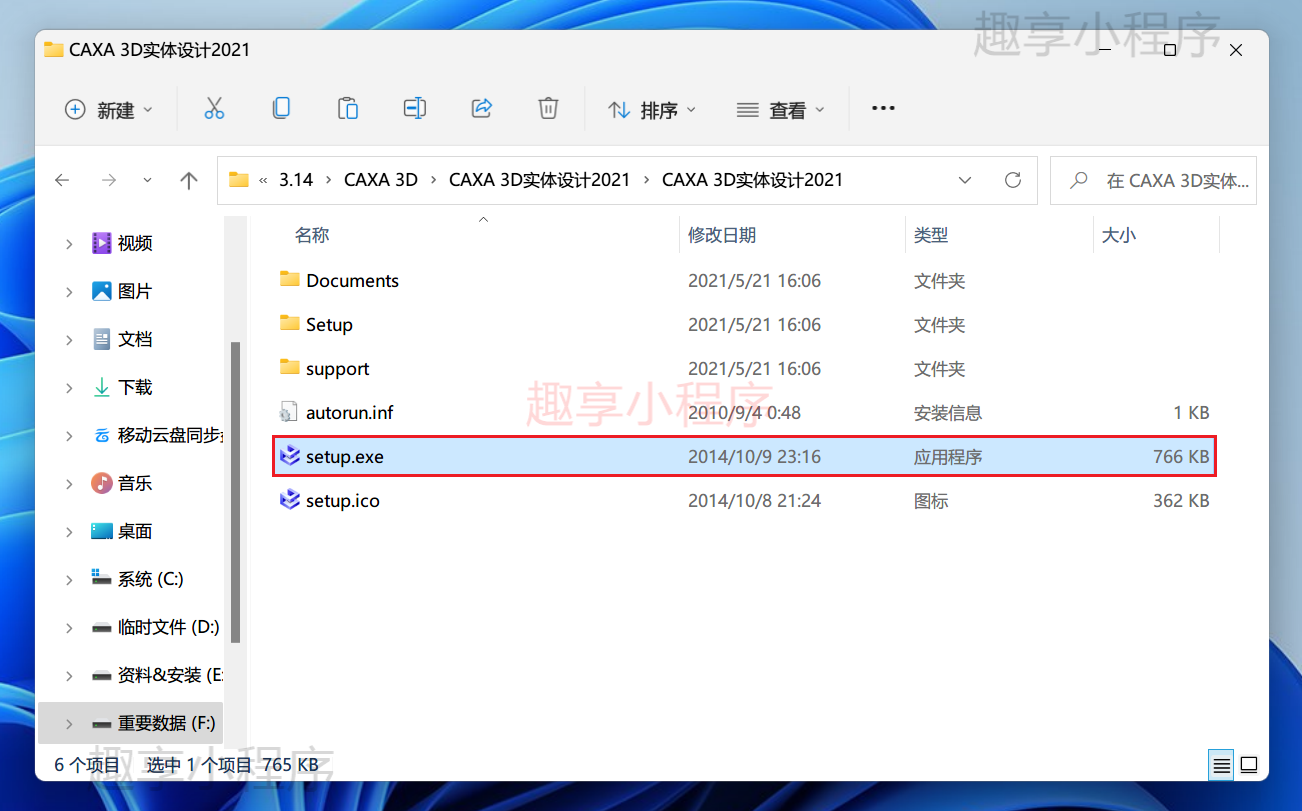Expand the 临时文件 (D:) drive node
The image size is (1302, 811).
click(69, 627)
